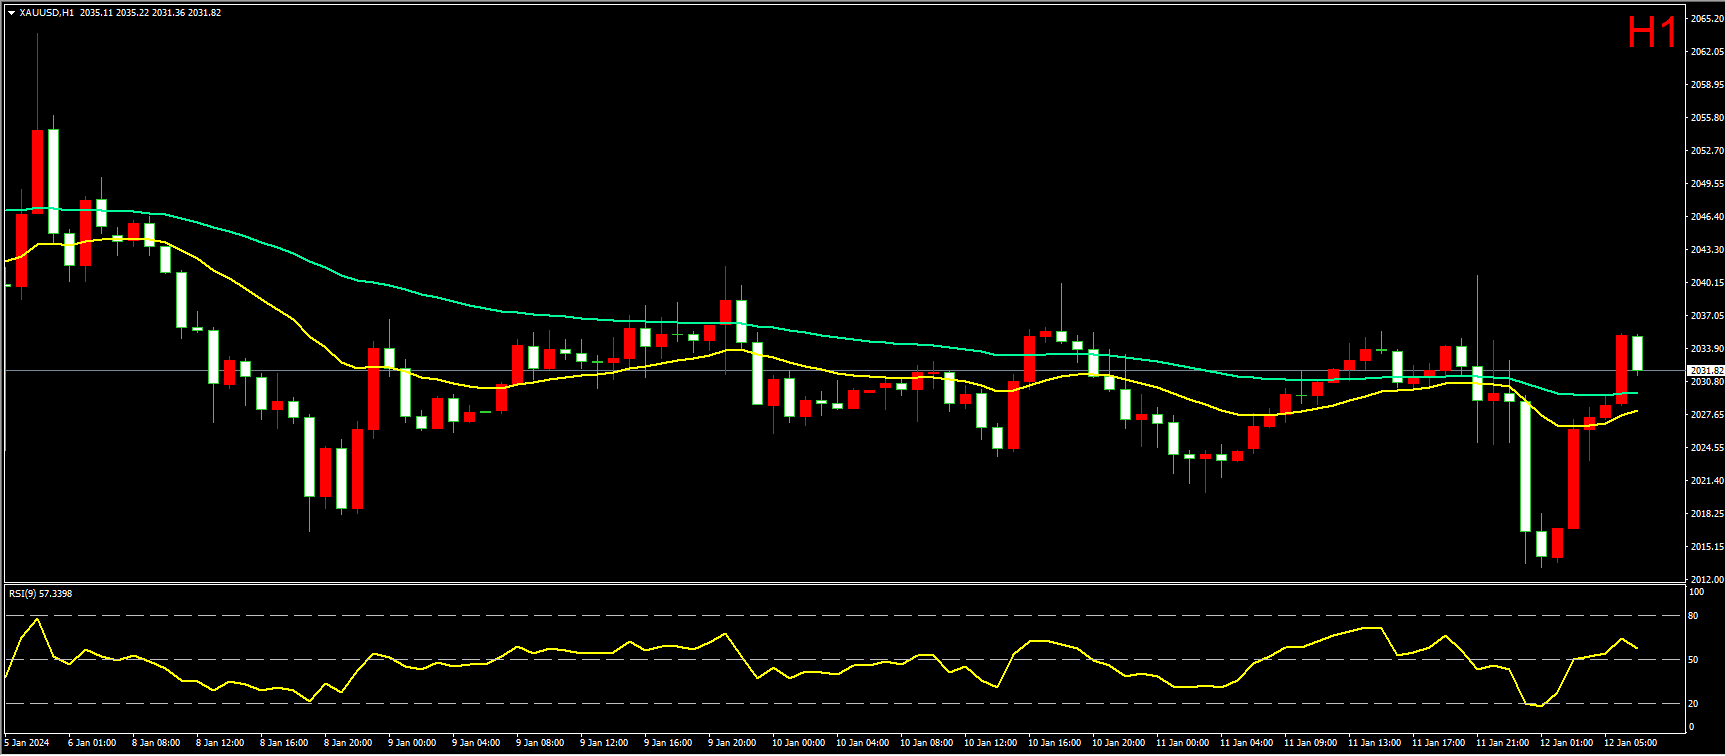
Task: Select the red H1 timeframe label
Action: tap(1652, 33)
